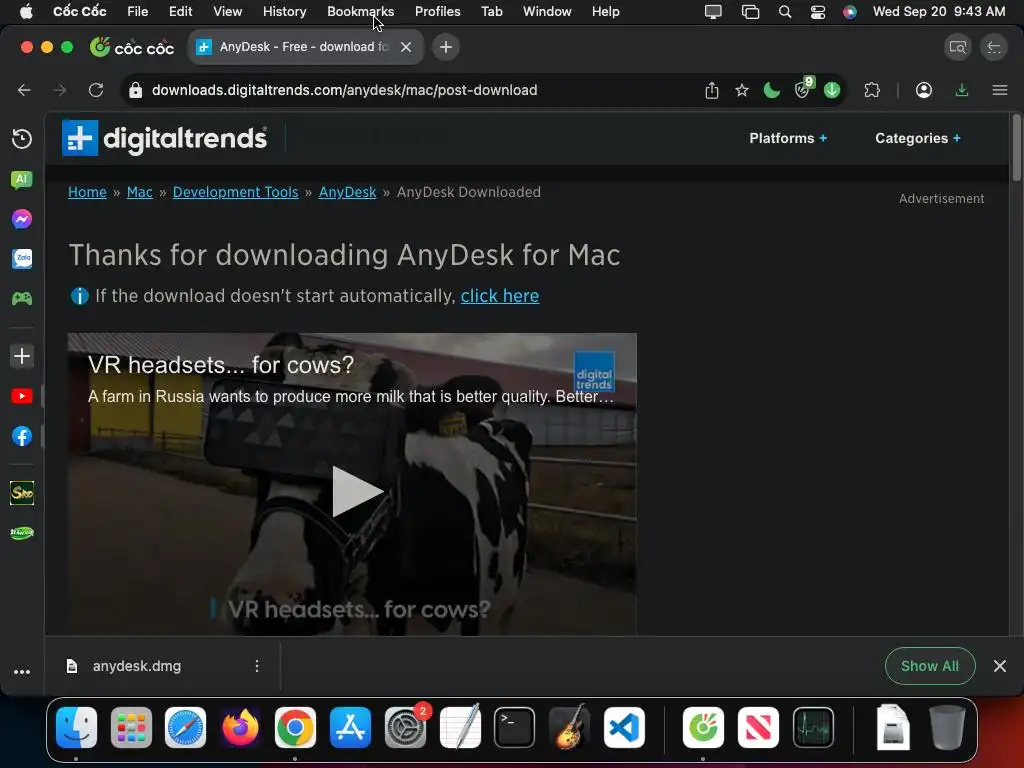The image size is (1024, 768).
Task: Go to the Home breadcrumb link
Action: coord(87,192)
